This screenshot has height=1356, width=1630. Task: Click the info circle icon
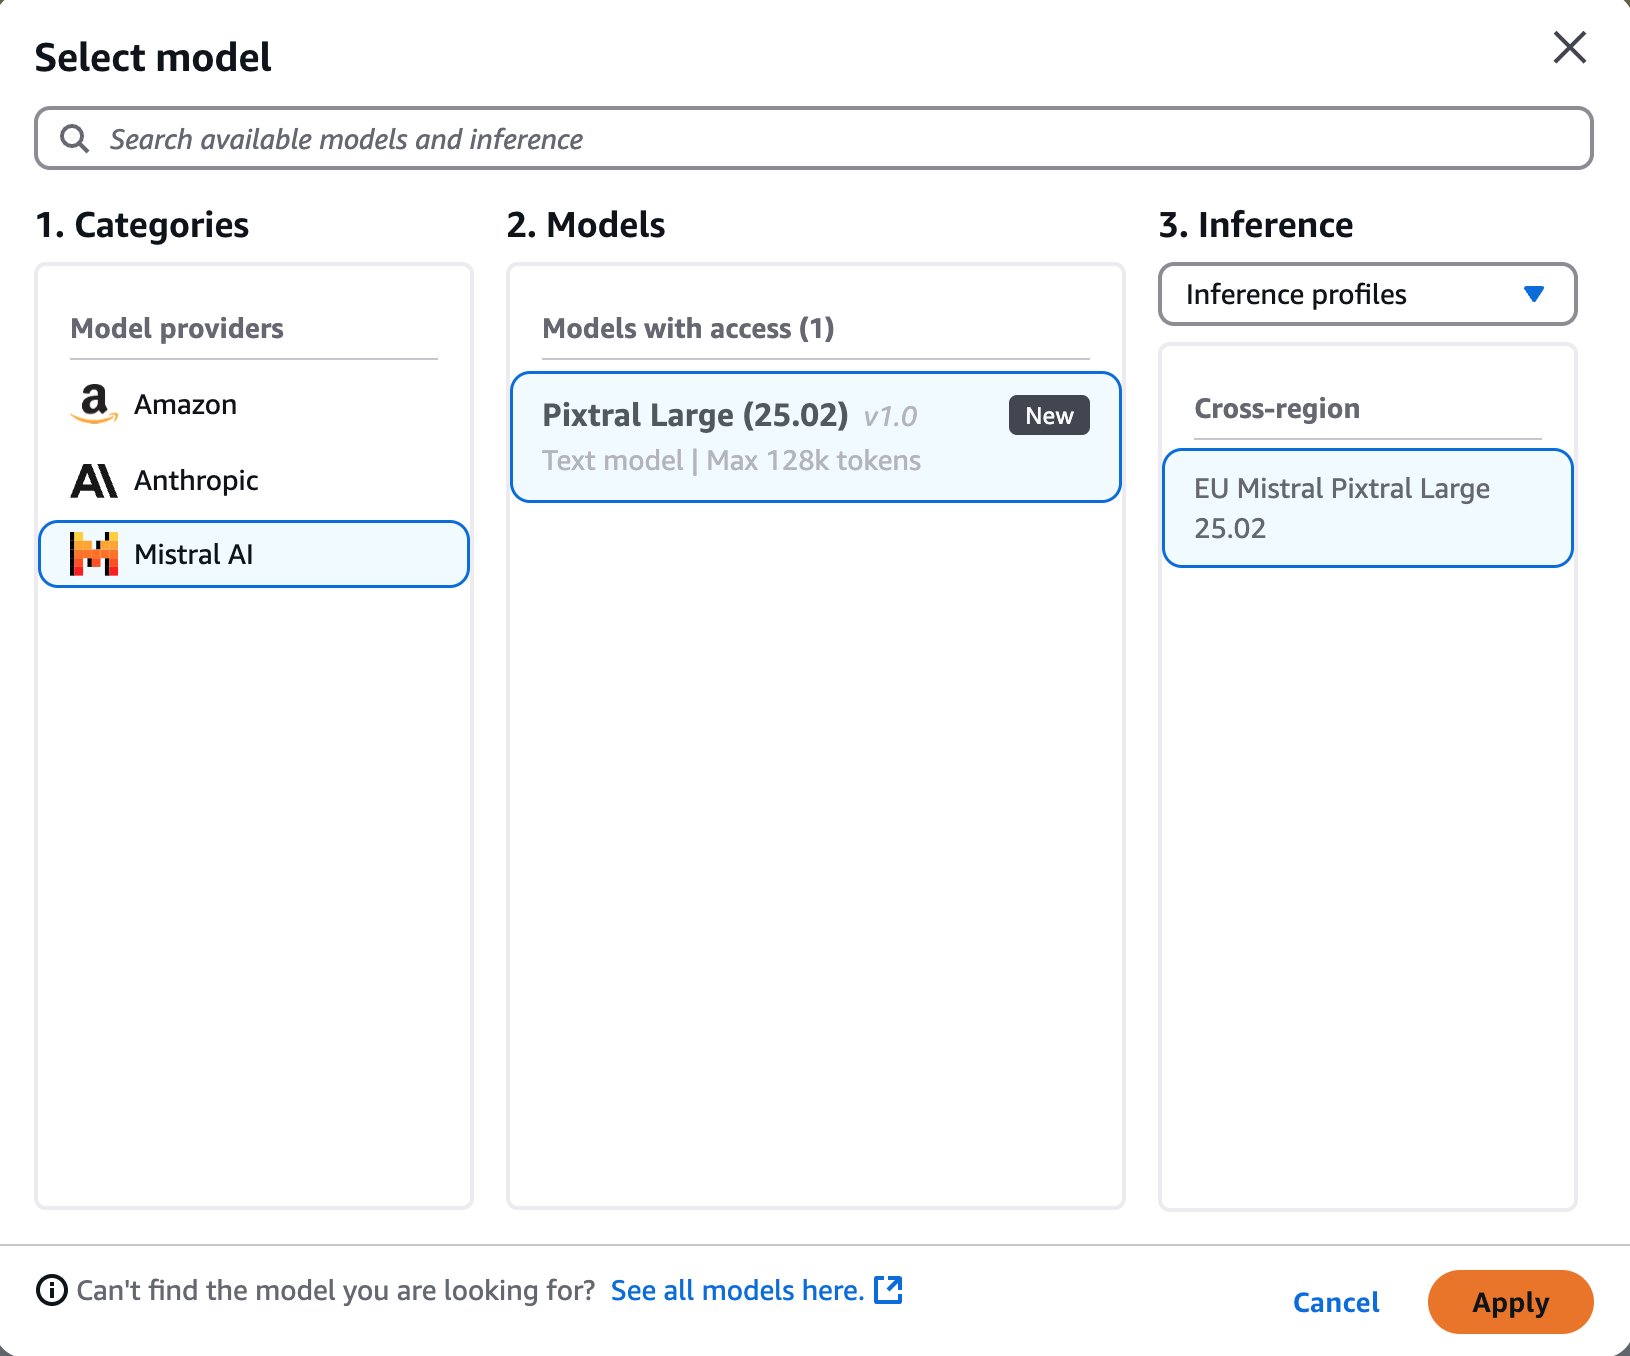pyautogui.click(x=51, y=1291)
